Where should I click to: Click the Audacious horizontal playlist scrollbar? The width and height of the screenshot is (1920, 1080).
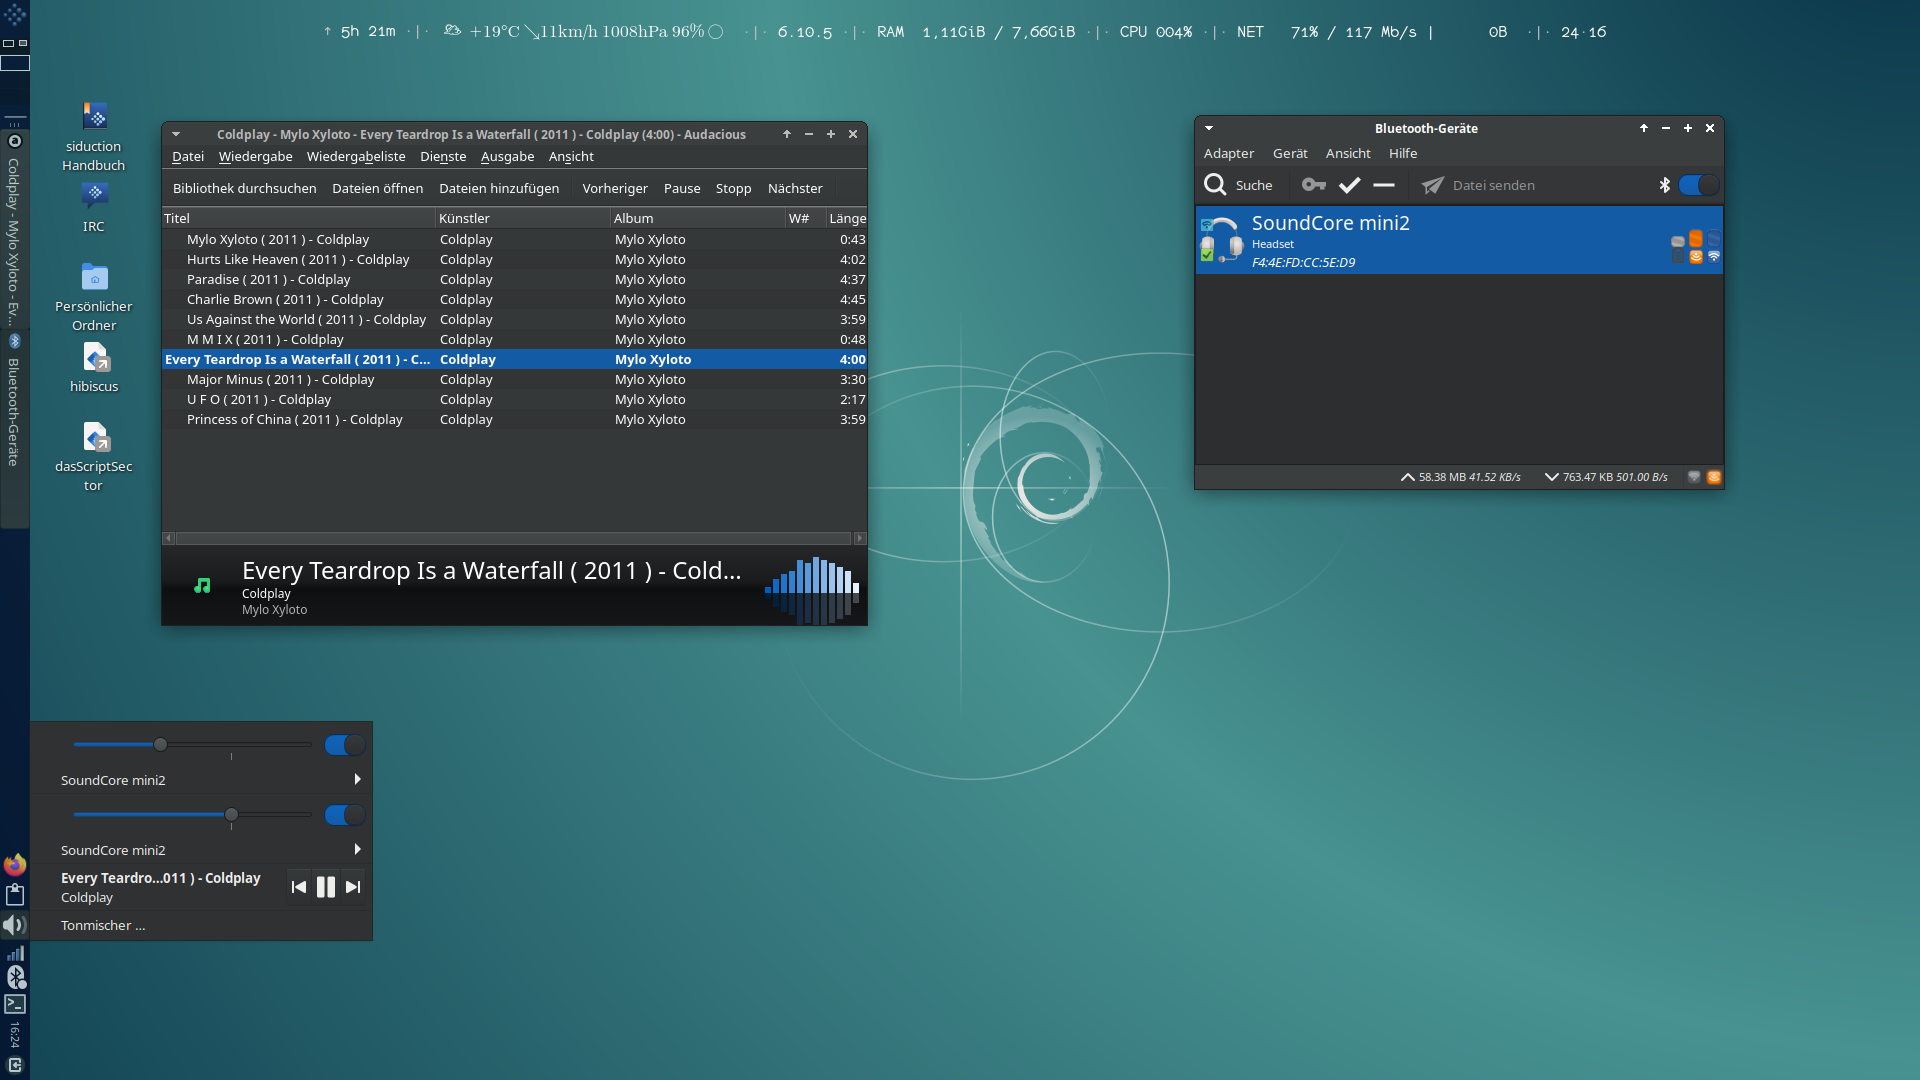point(514,538)
